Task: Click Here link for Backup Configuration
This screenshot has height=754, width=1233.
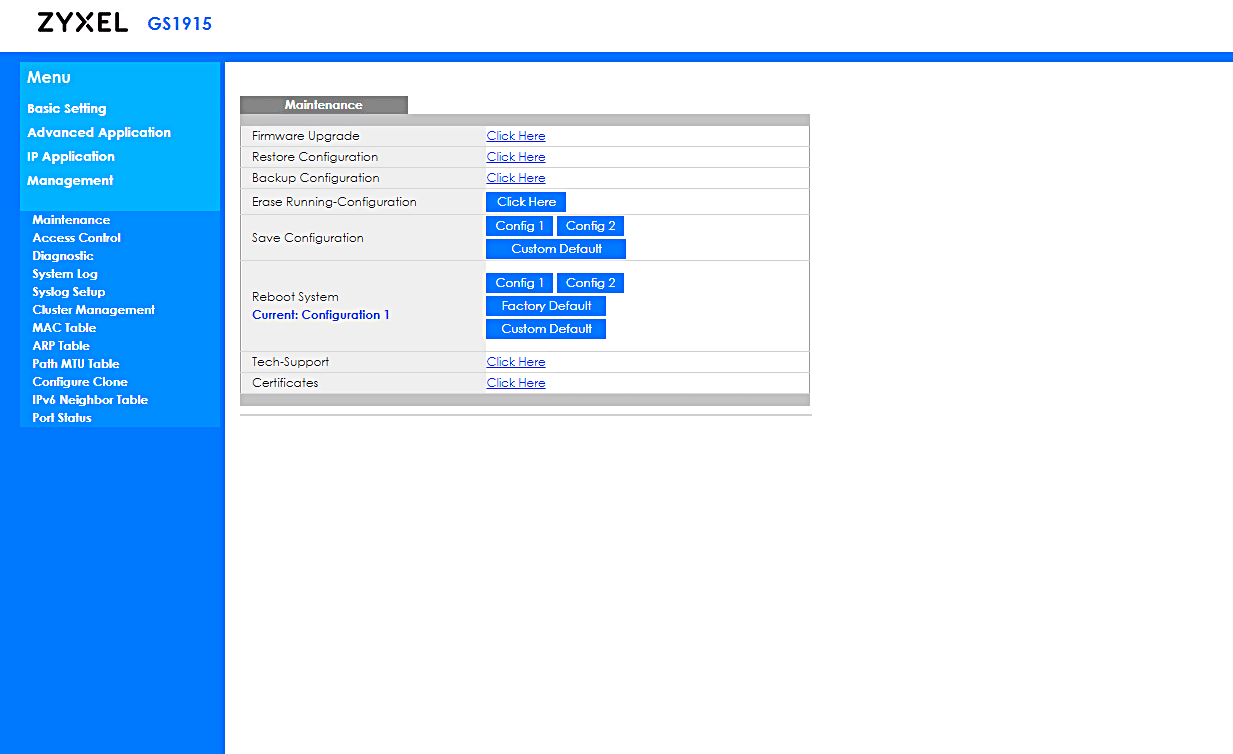Action: (516, 178)
